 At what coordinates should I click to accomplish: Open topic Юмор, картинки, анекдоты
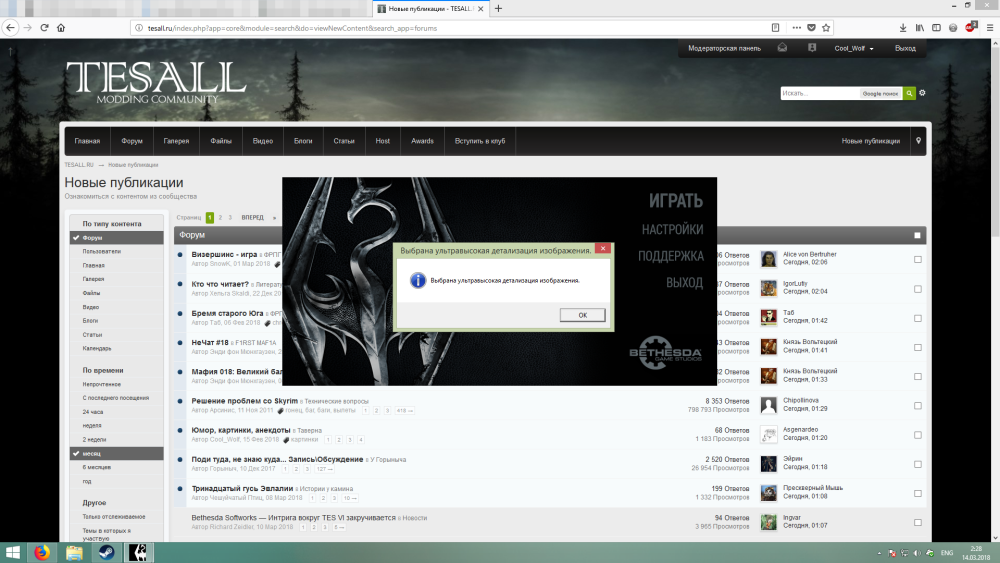(240, 430)
